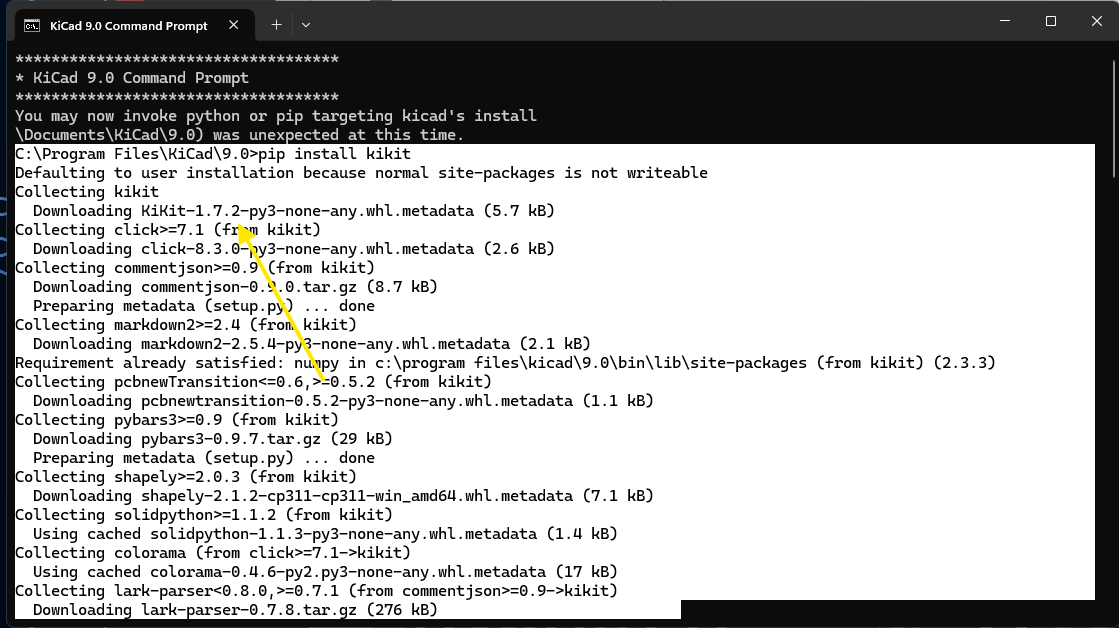Click the "pip install kikit" command line
1119x628 pixels.
pyautogui.click(x=212, y=154)
